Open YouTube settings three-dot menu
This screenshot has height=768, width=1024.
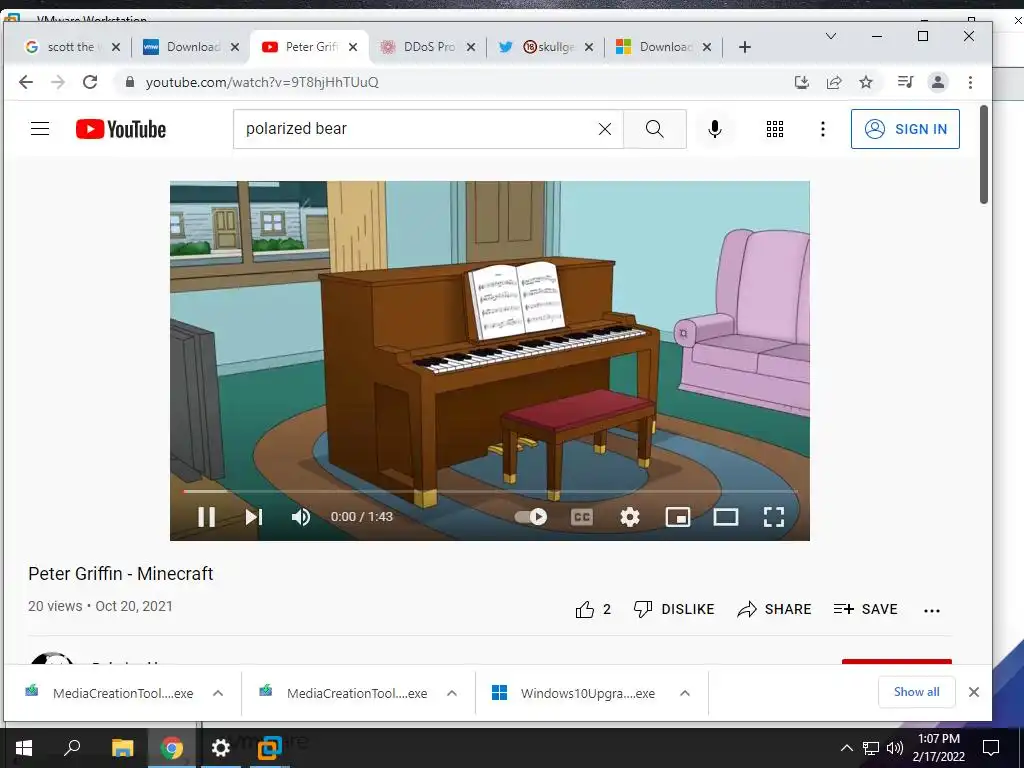823,129
